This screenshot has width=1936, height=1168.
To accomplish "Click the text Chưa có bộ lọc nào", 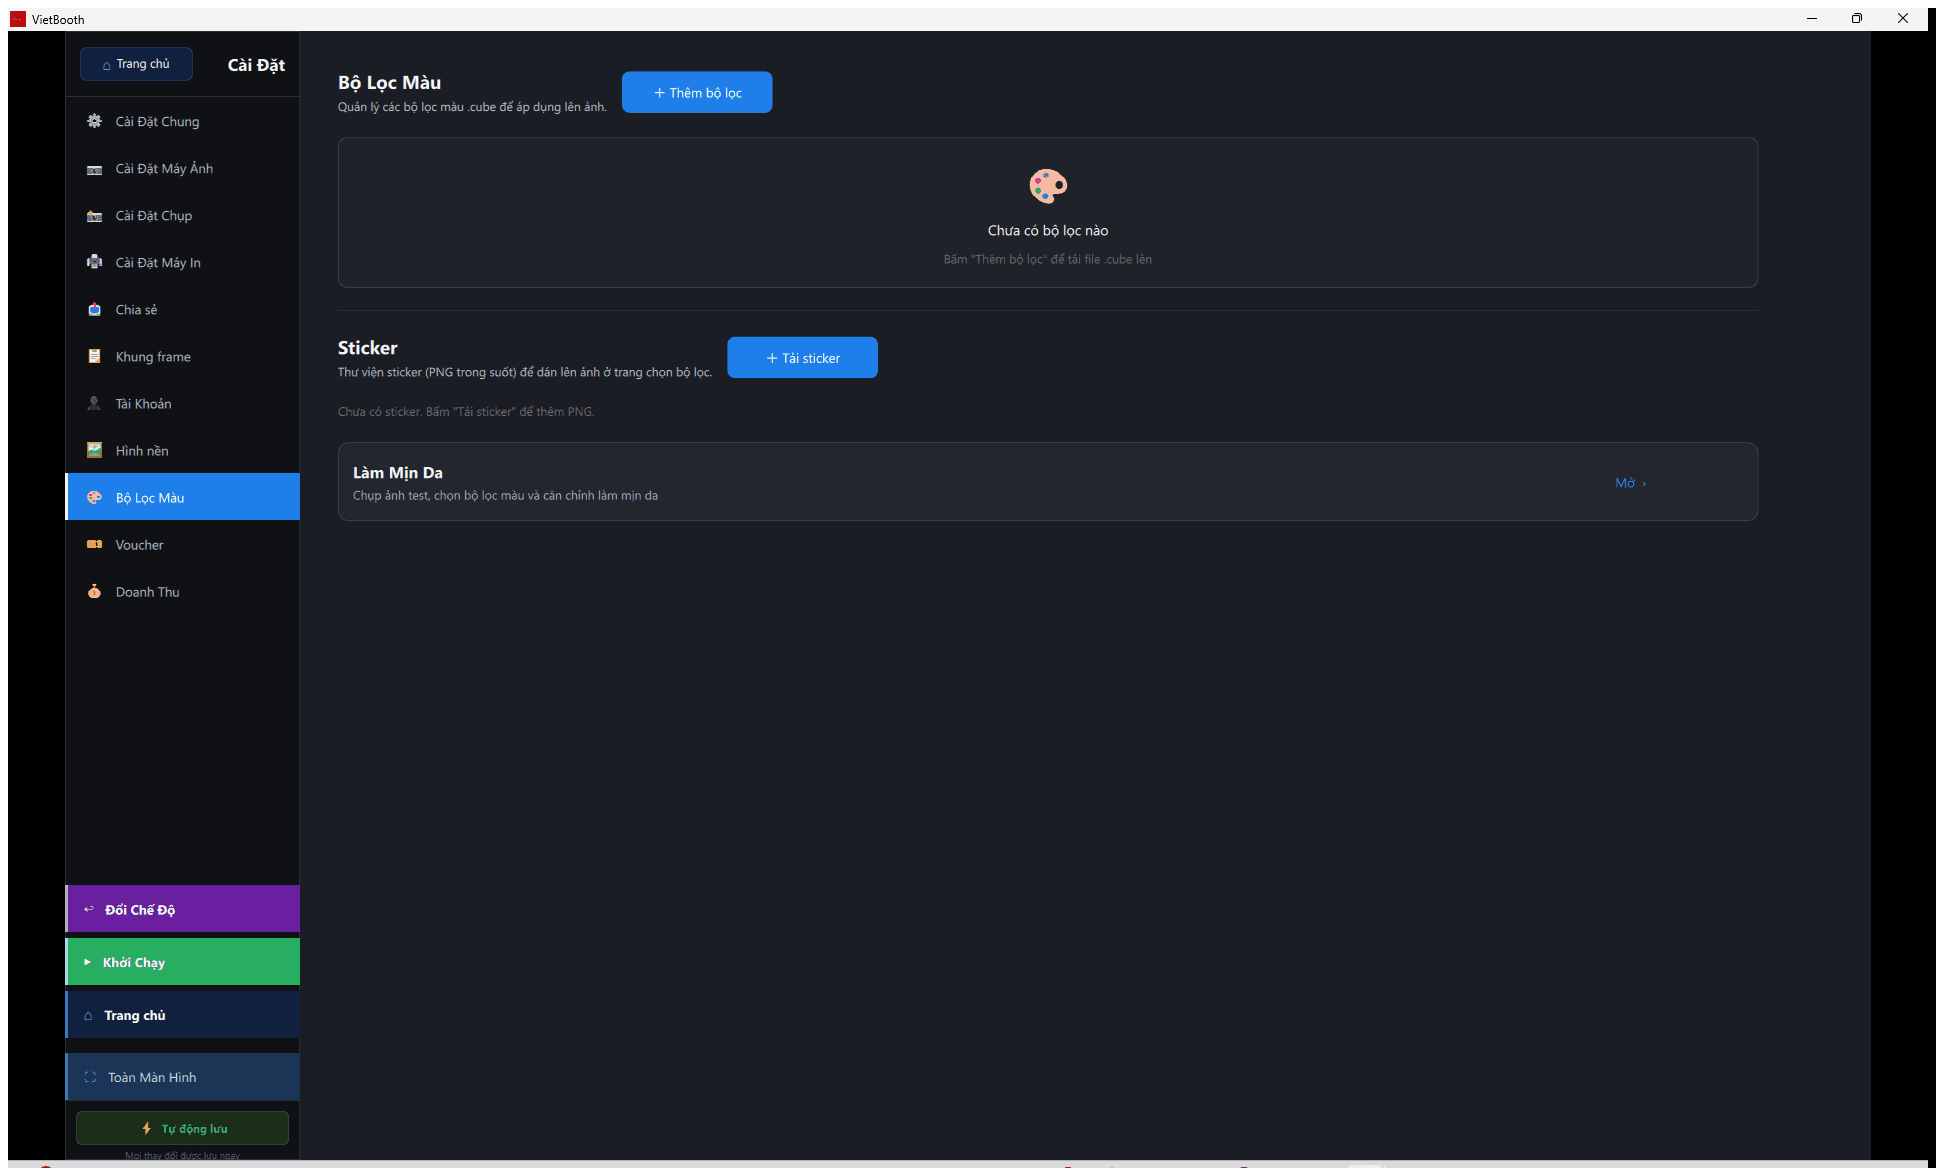I will pyautogui.click(x=1048, y=230).
